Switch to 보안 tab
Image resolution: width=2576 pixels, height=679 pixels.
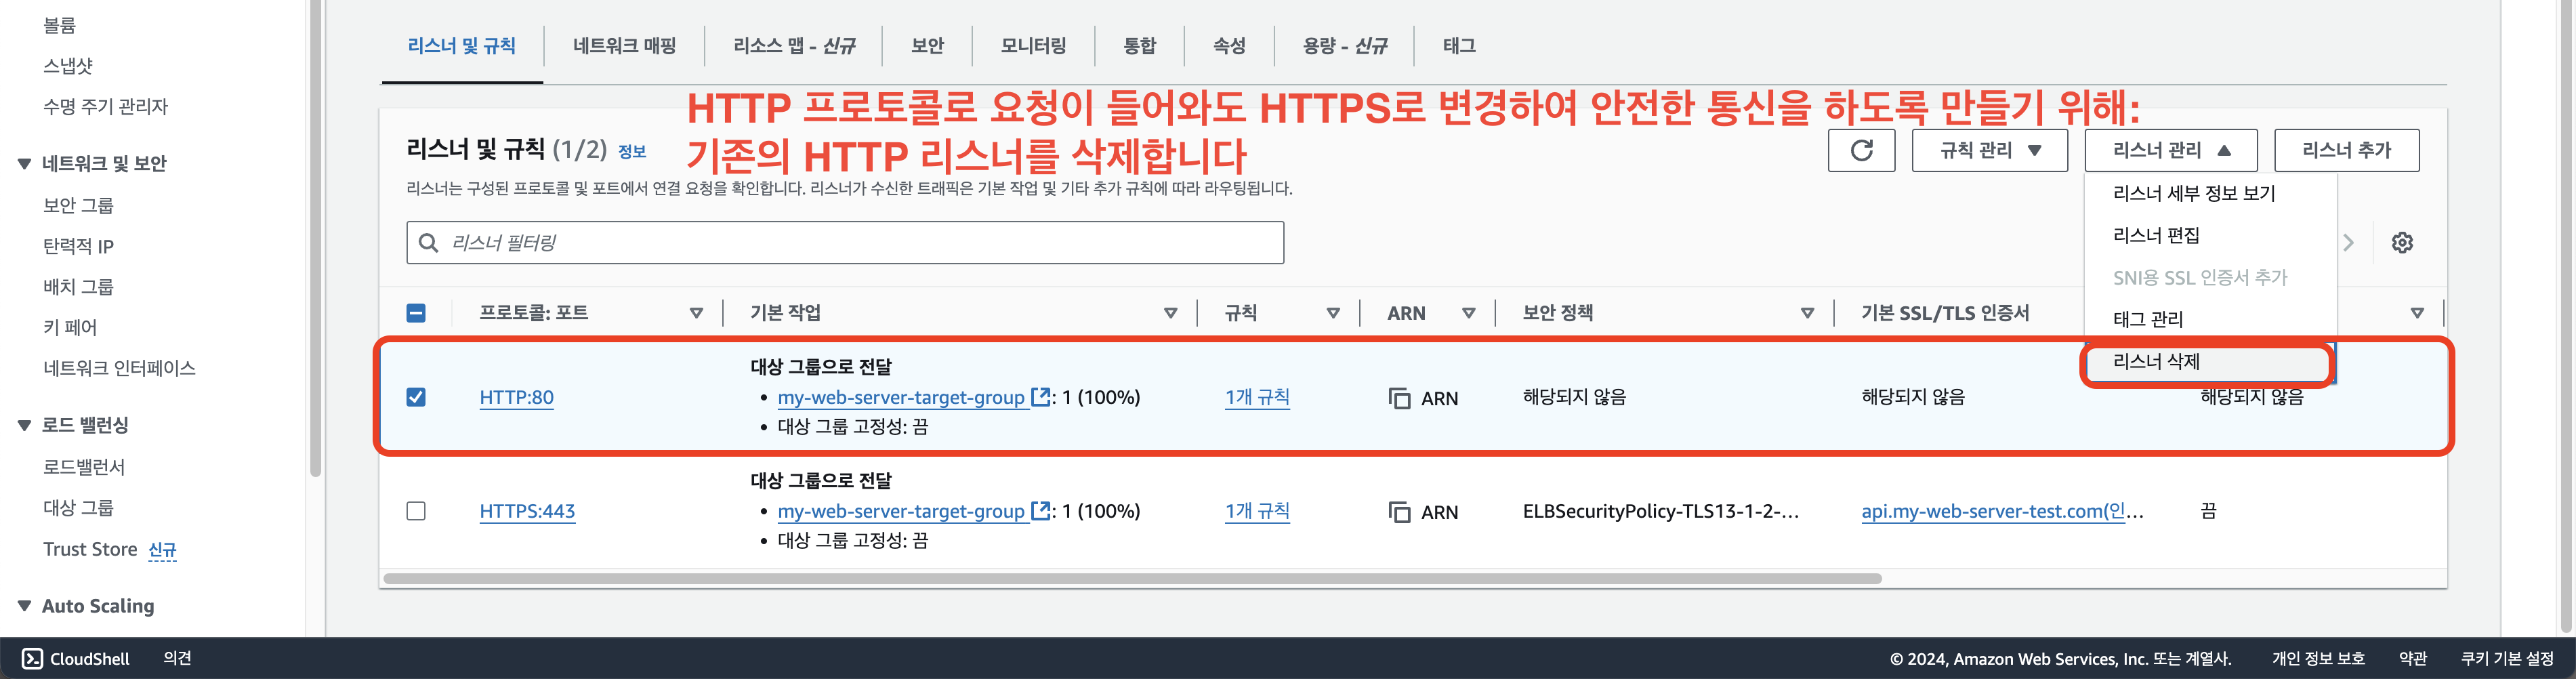(927, 46)
